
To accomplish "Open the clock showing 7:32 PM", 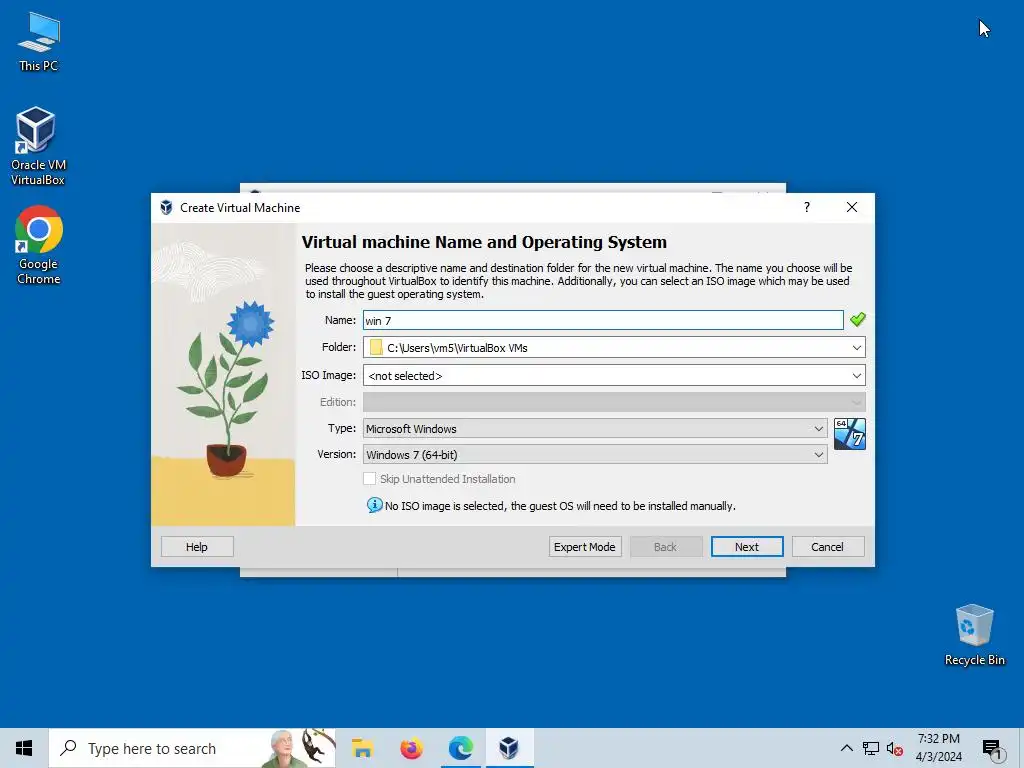I will (938, 748).
